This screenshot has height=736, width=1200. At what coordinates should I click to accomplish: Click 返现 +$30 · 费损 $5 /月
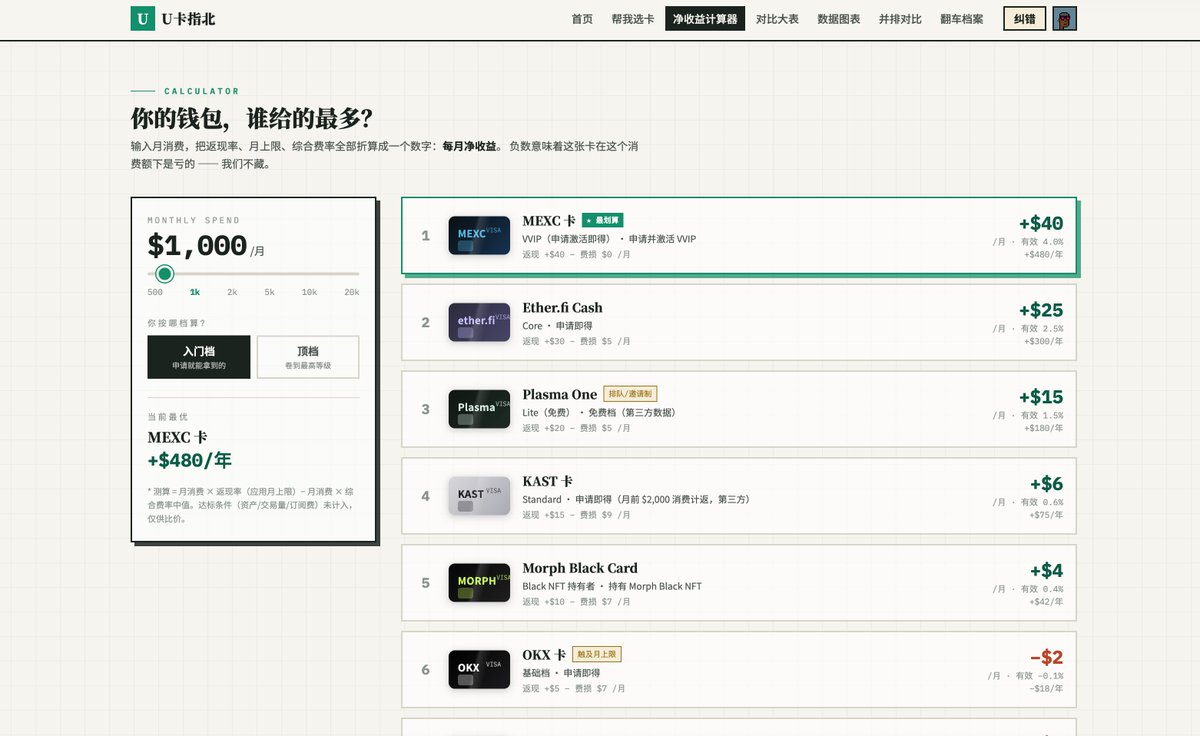click(x=577, y=341)
